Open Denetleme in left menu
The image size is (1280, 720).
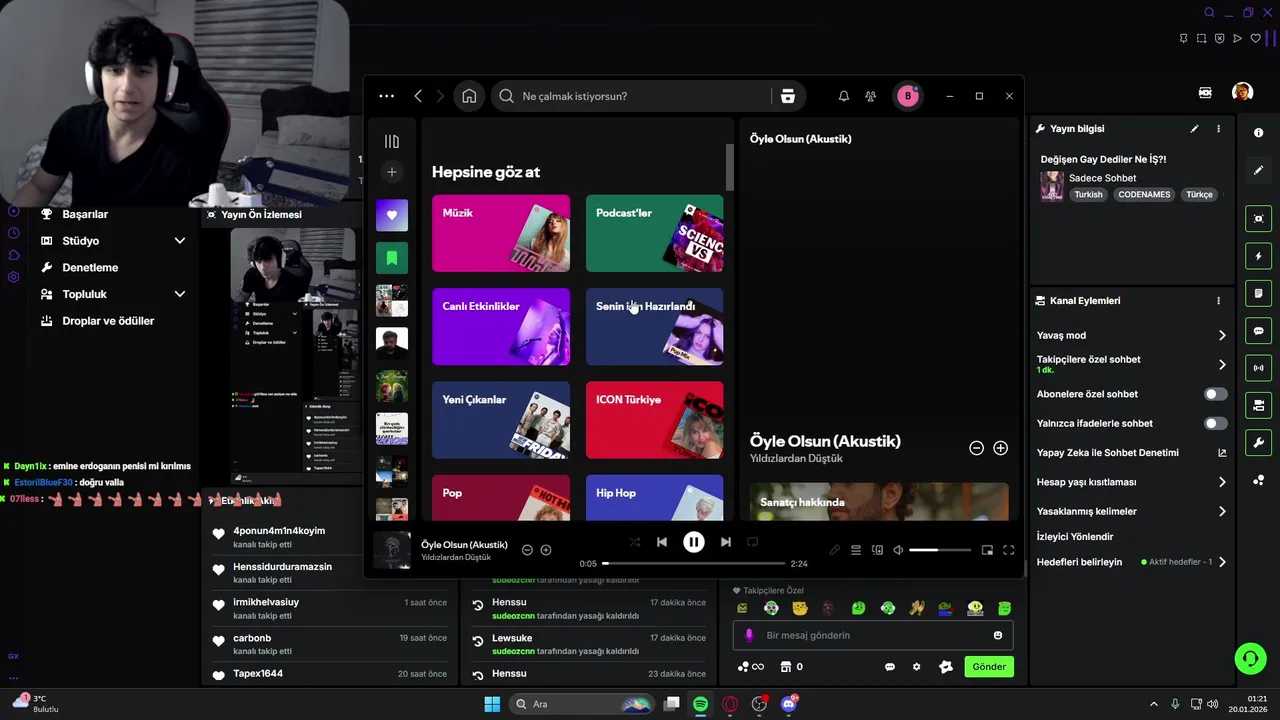pyautogui.click(x=90, y=268)
